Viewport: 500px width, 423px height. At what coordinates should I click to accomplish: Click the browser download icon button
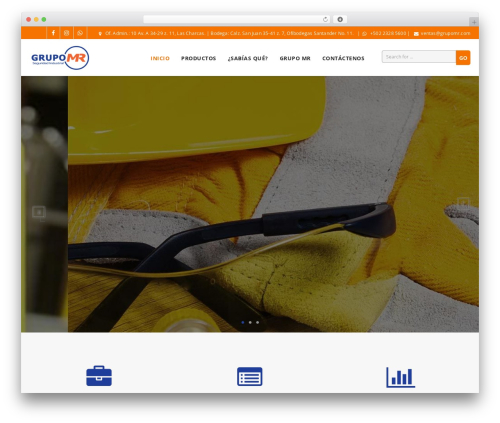pyautogui.click(x=340, y=19)
